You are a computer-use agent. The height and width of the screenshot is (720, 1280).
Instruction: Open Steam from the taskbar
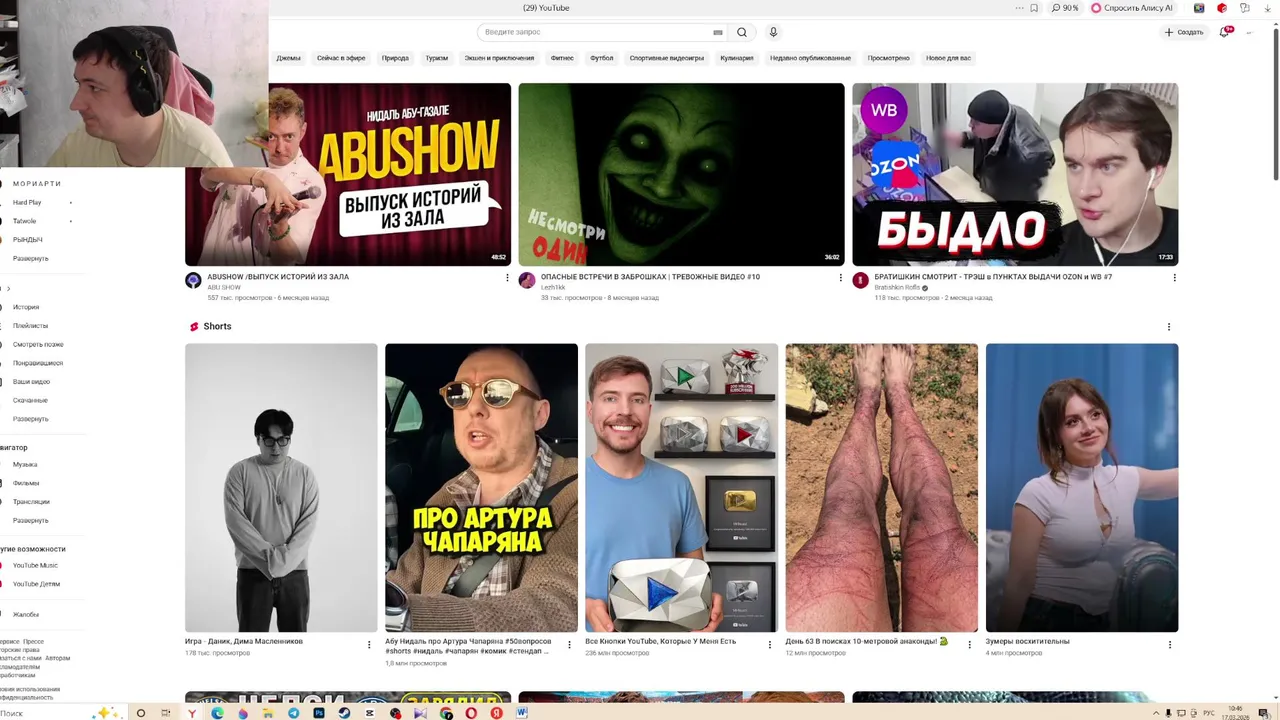[x=344, y=713]
